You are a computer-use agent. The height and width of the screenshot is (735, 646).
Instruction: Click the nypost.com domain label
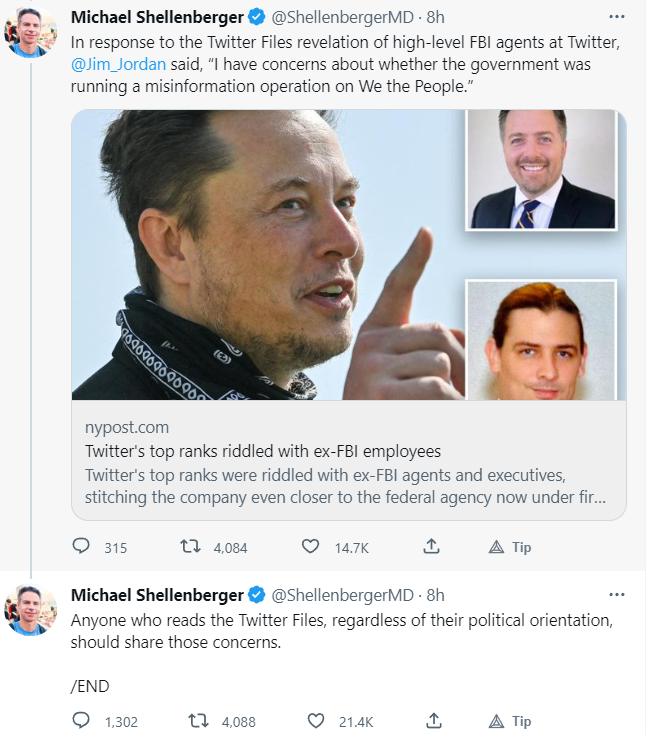pos(127,427)
